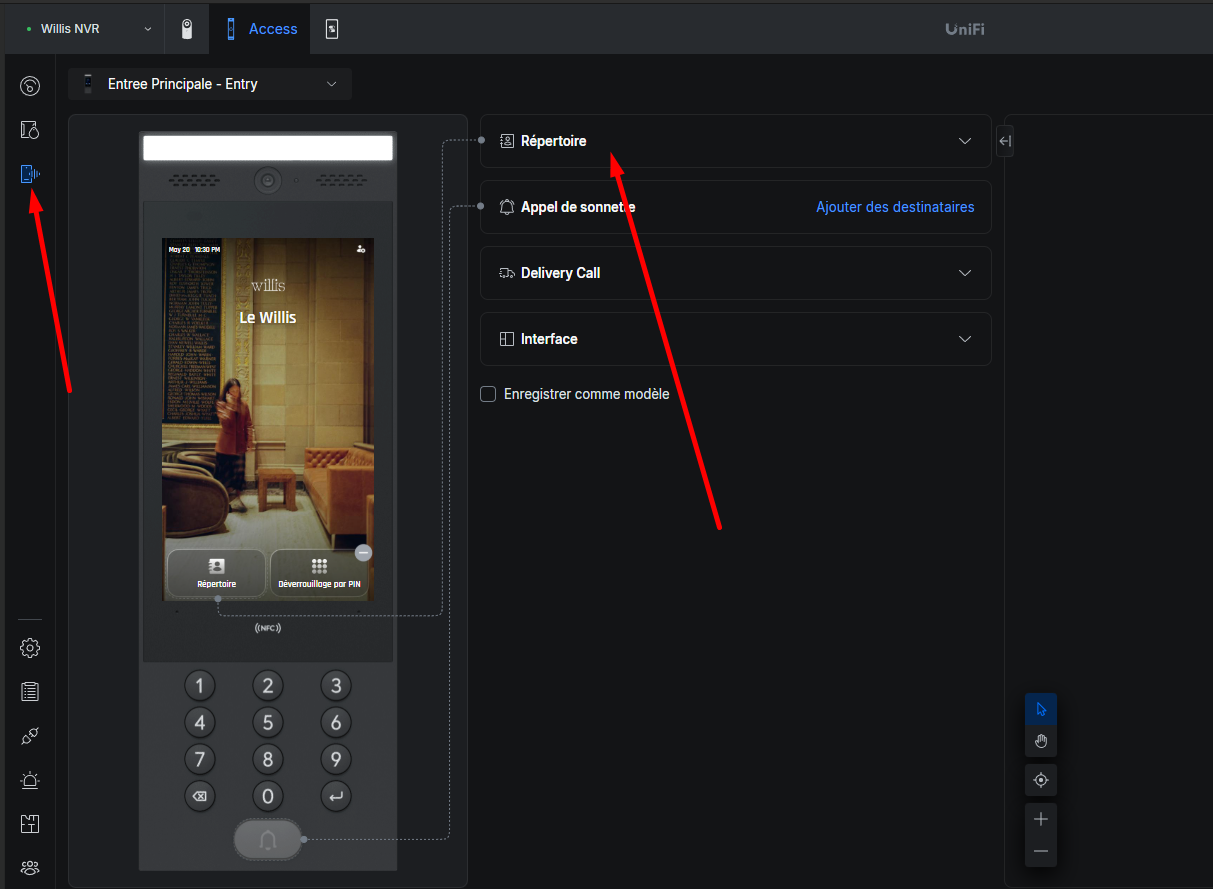Click keypad key 0
Screen dimensions: 1213x889
click(268, 796)
